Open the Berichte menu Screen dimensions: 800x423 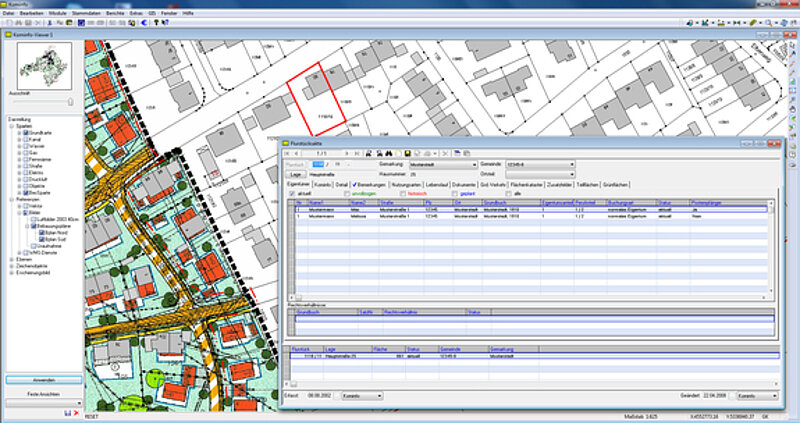(115, 13)
